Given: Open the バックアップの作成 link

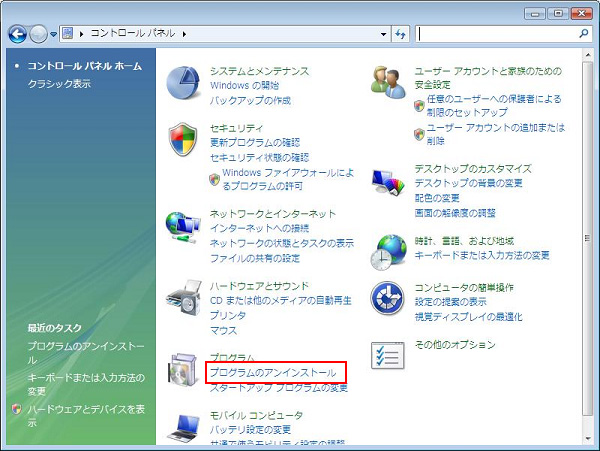Looking at the screenshot, I should point(250,101).
